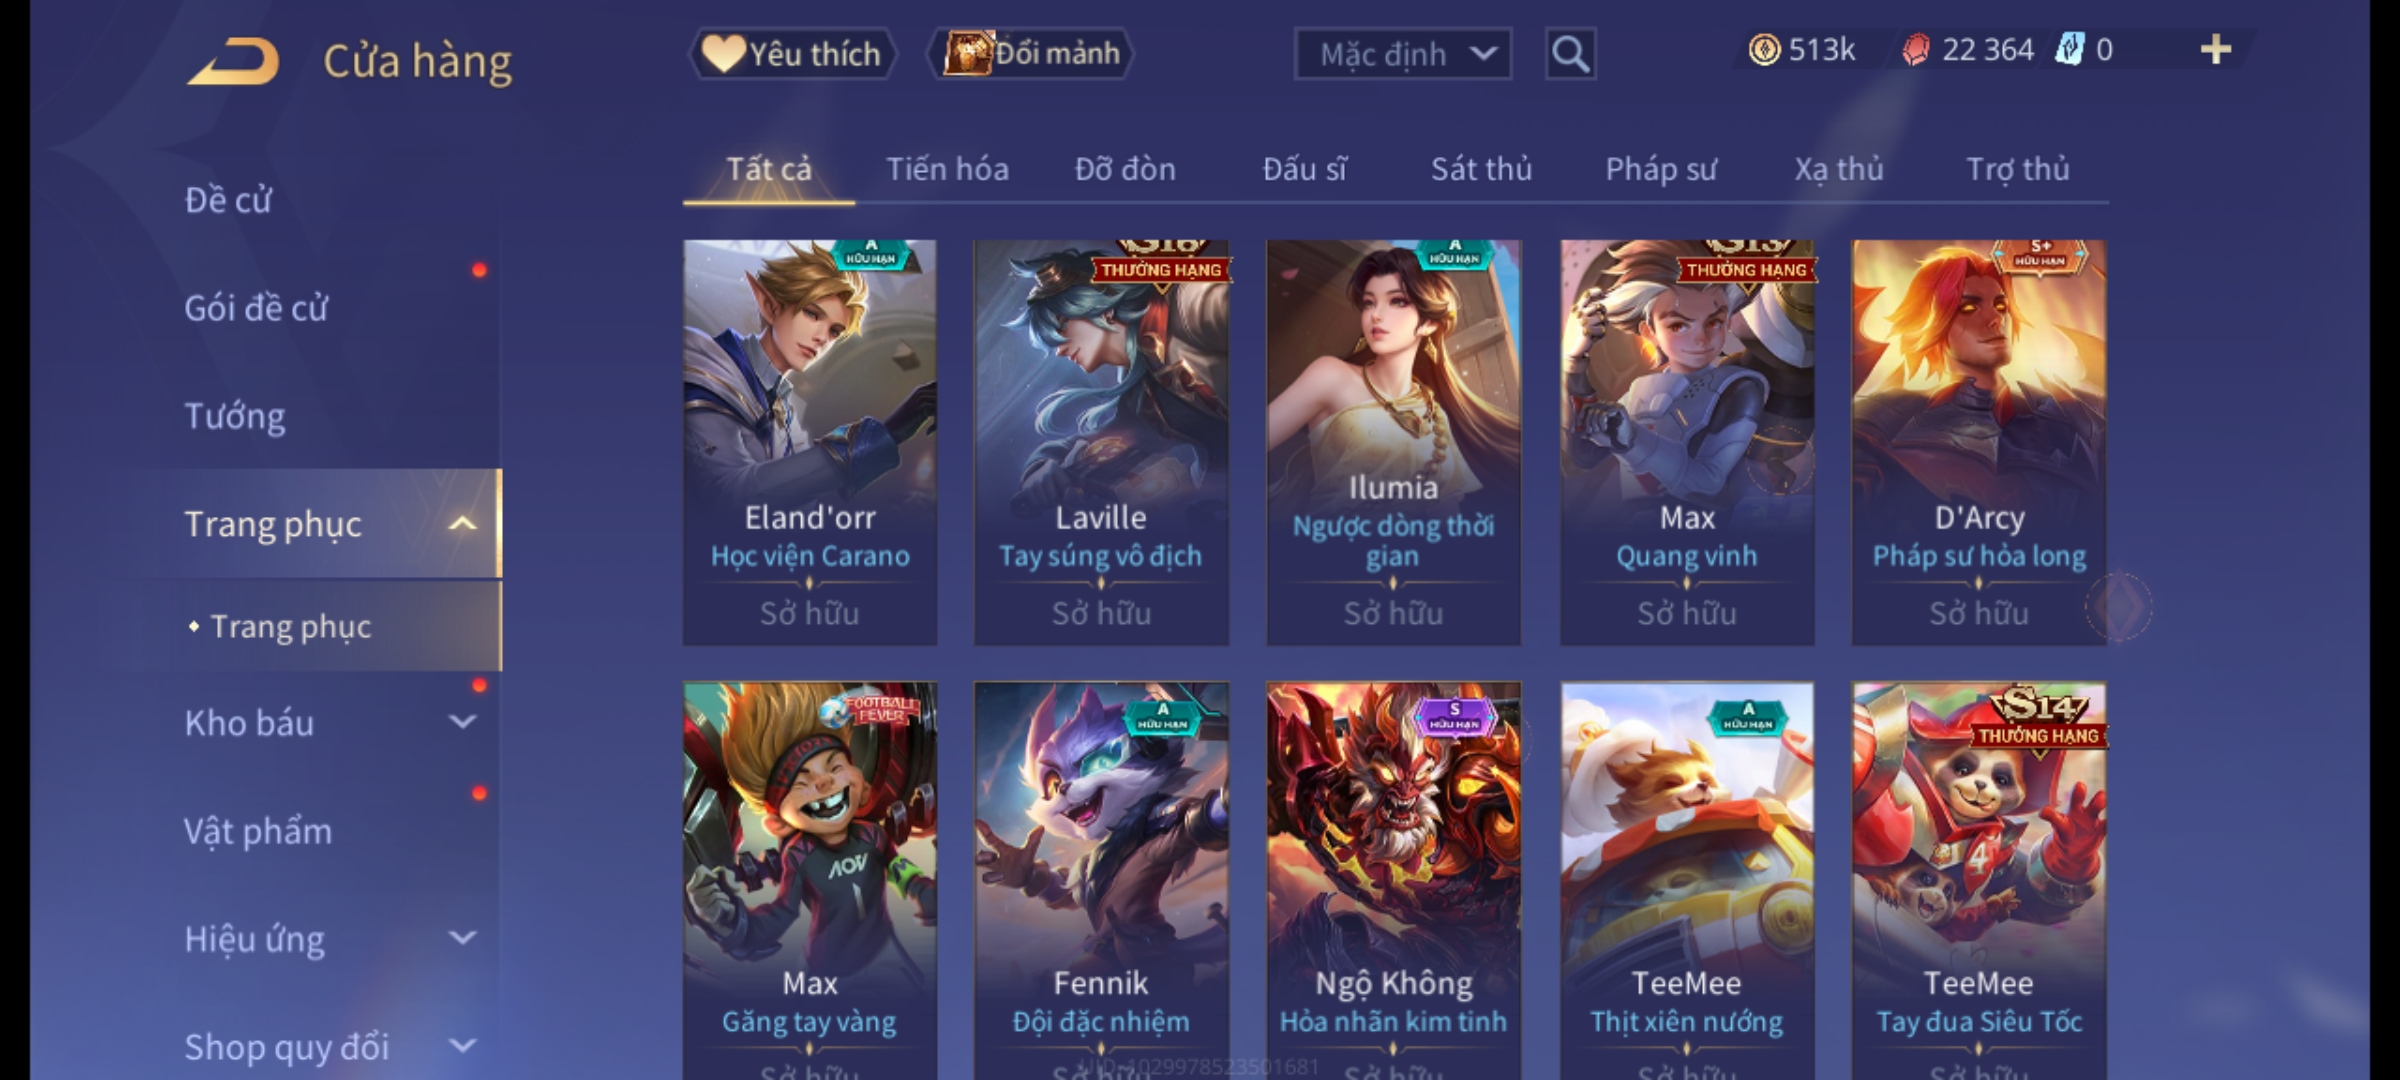Tap the plus icon to add currency
Viewport: 2400px width, 1080px height.
pyautogui.click(x=2215, y=49)
